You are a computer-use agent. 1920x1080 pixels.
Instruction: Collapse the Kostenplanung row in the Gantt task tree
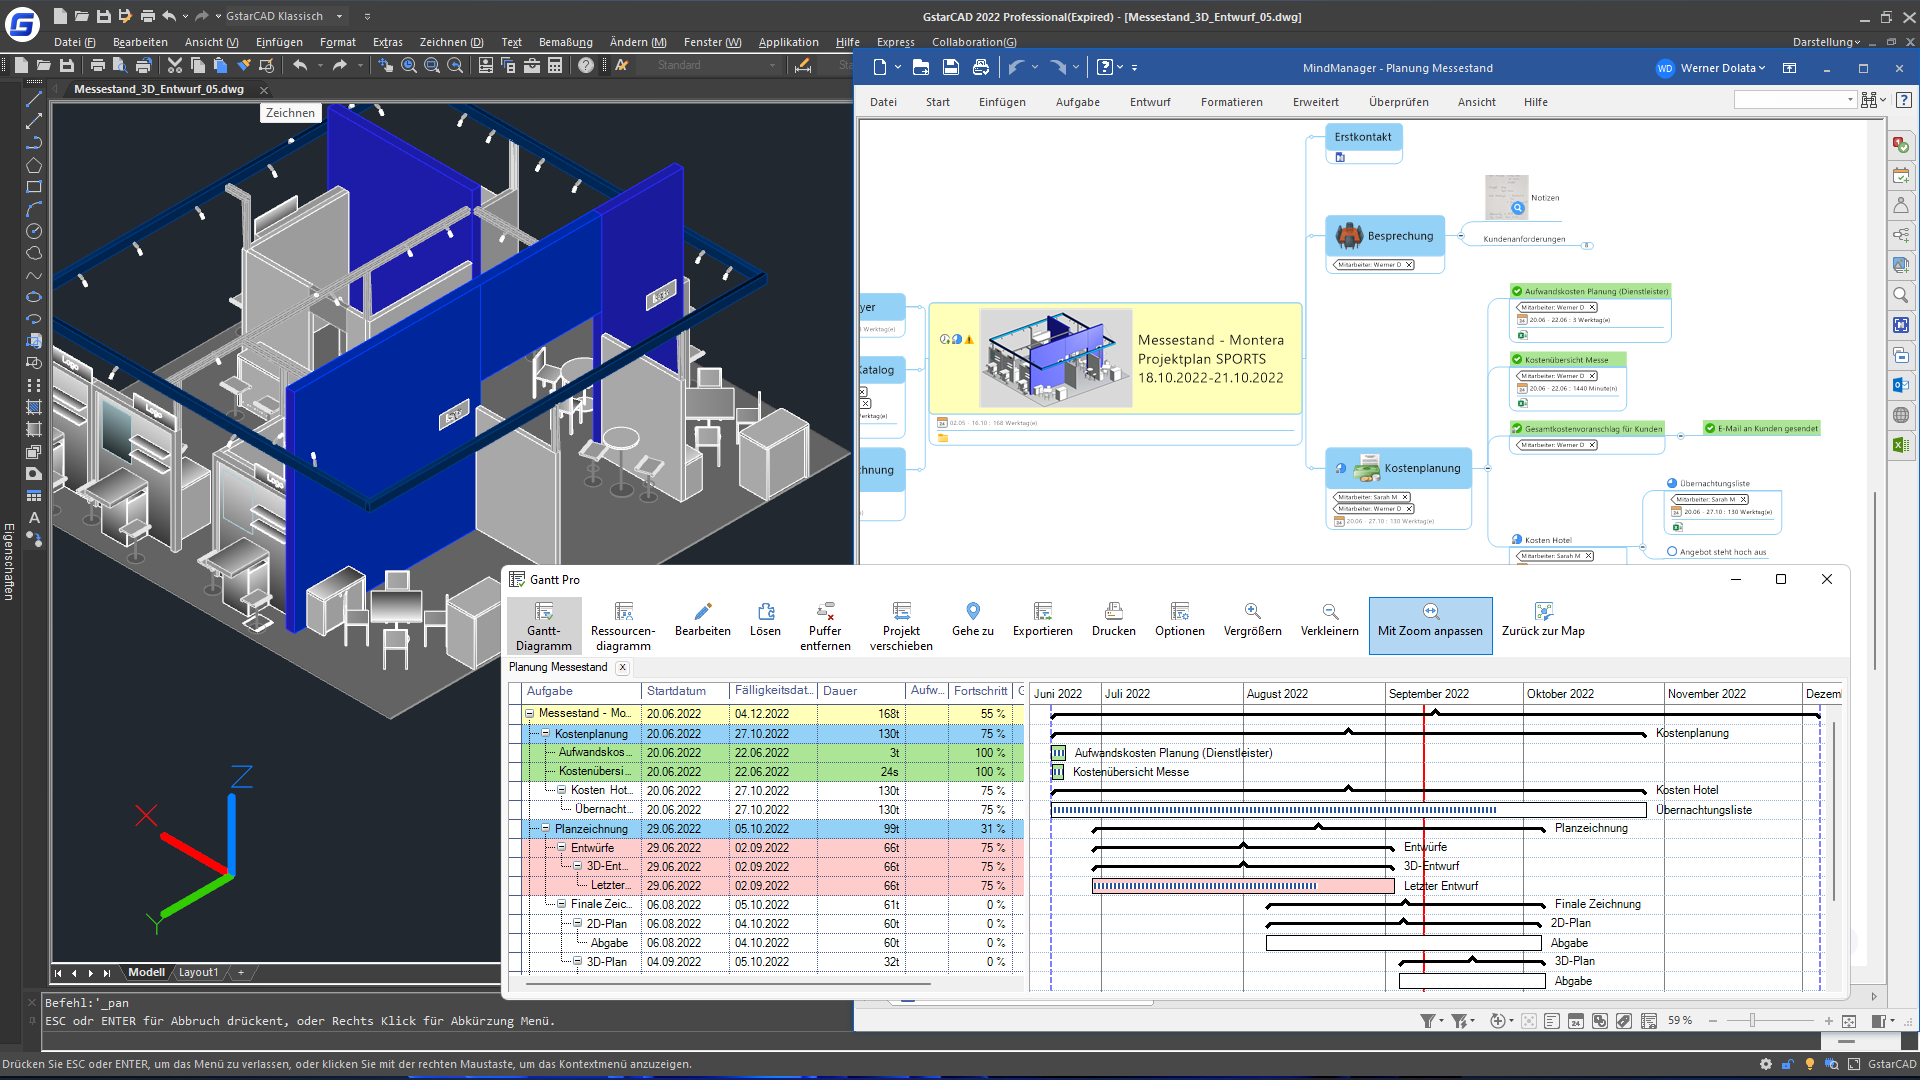pos(546,734)
